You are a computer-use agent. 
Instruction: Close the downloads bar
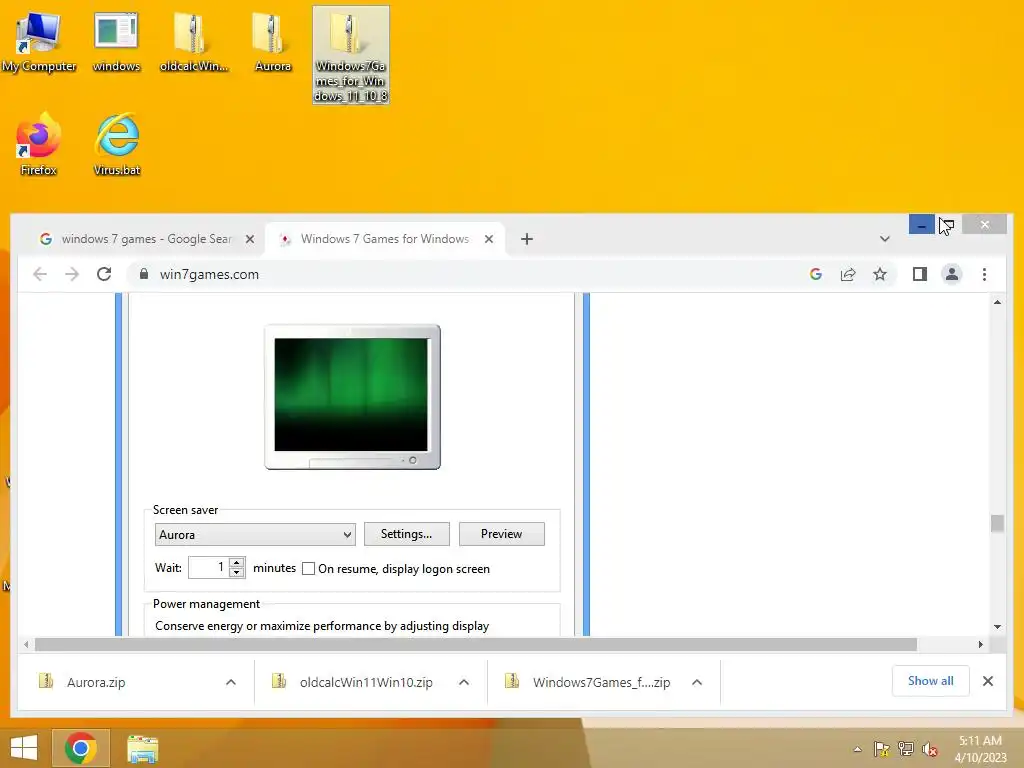[988, 681]
